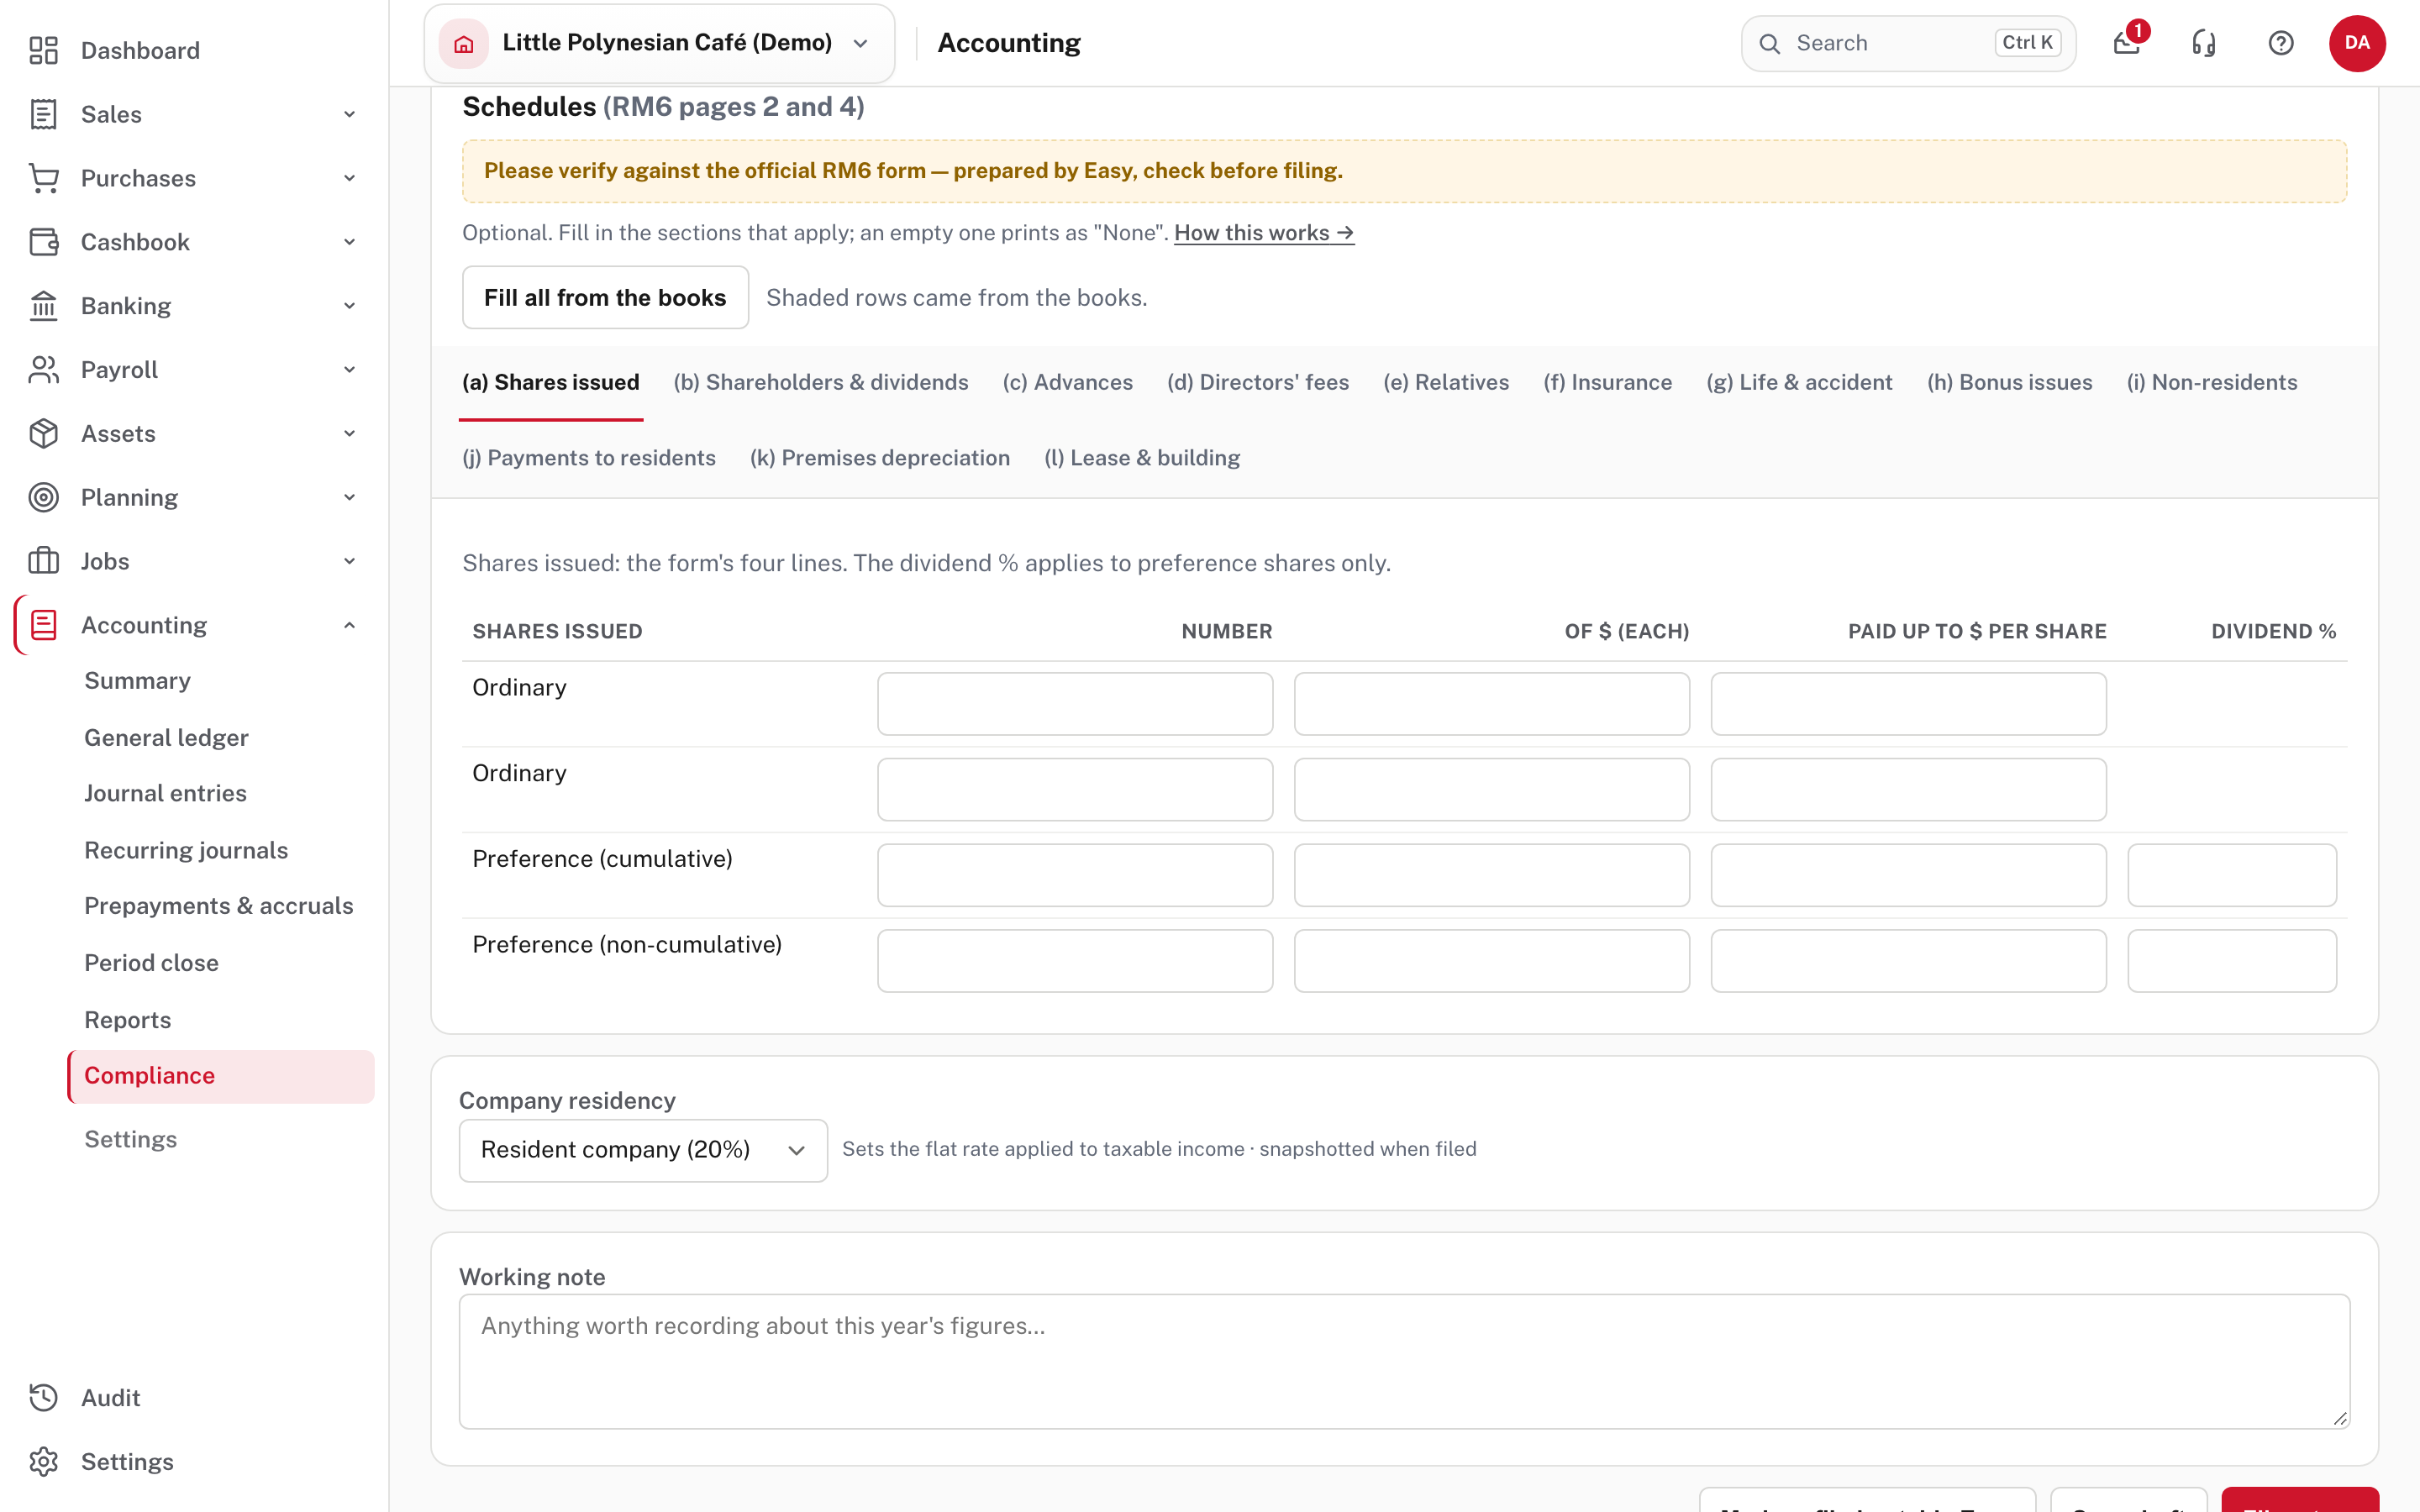The image size is (2420, 1512).
Task: Switch to (d) Directors' fees tab
Action: coord(1258,382)
